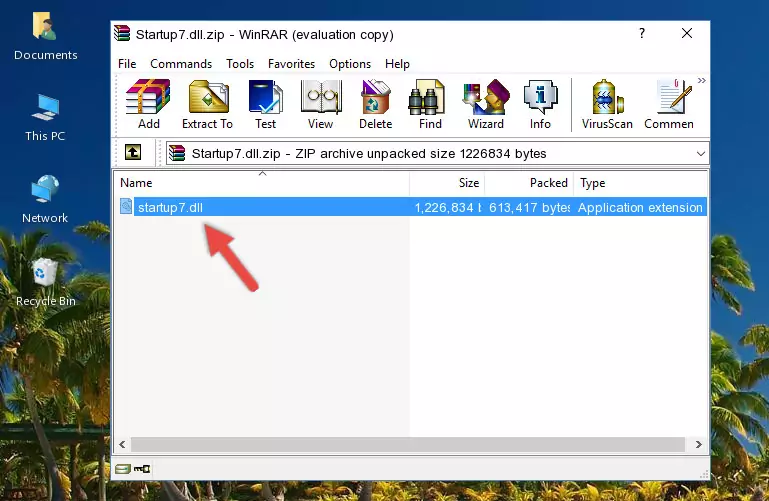
Task: Click the title bar help question mark
Action: coord(642,33)
